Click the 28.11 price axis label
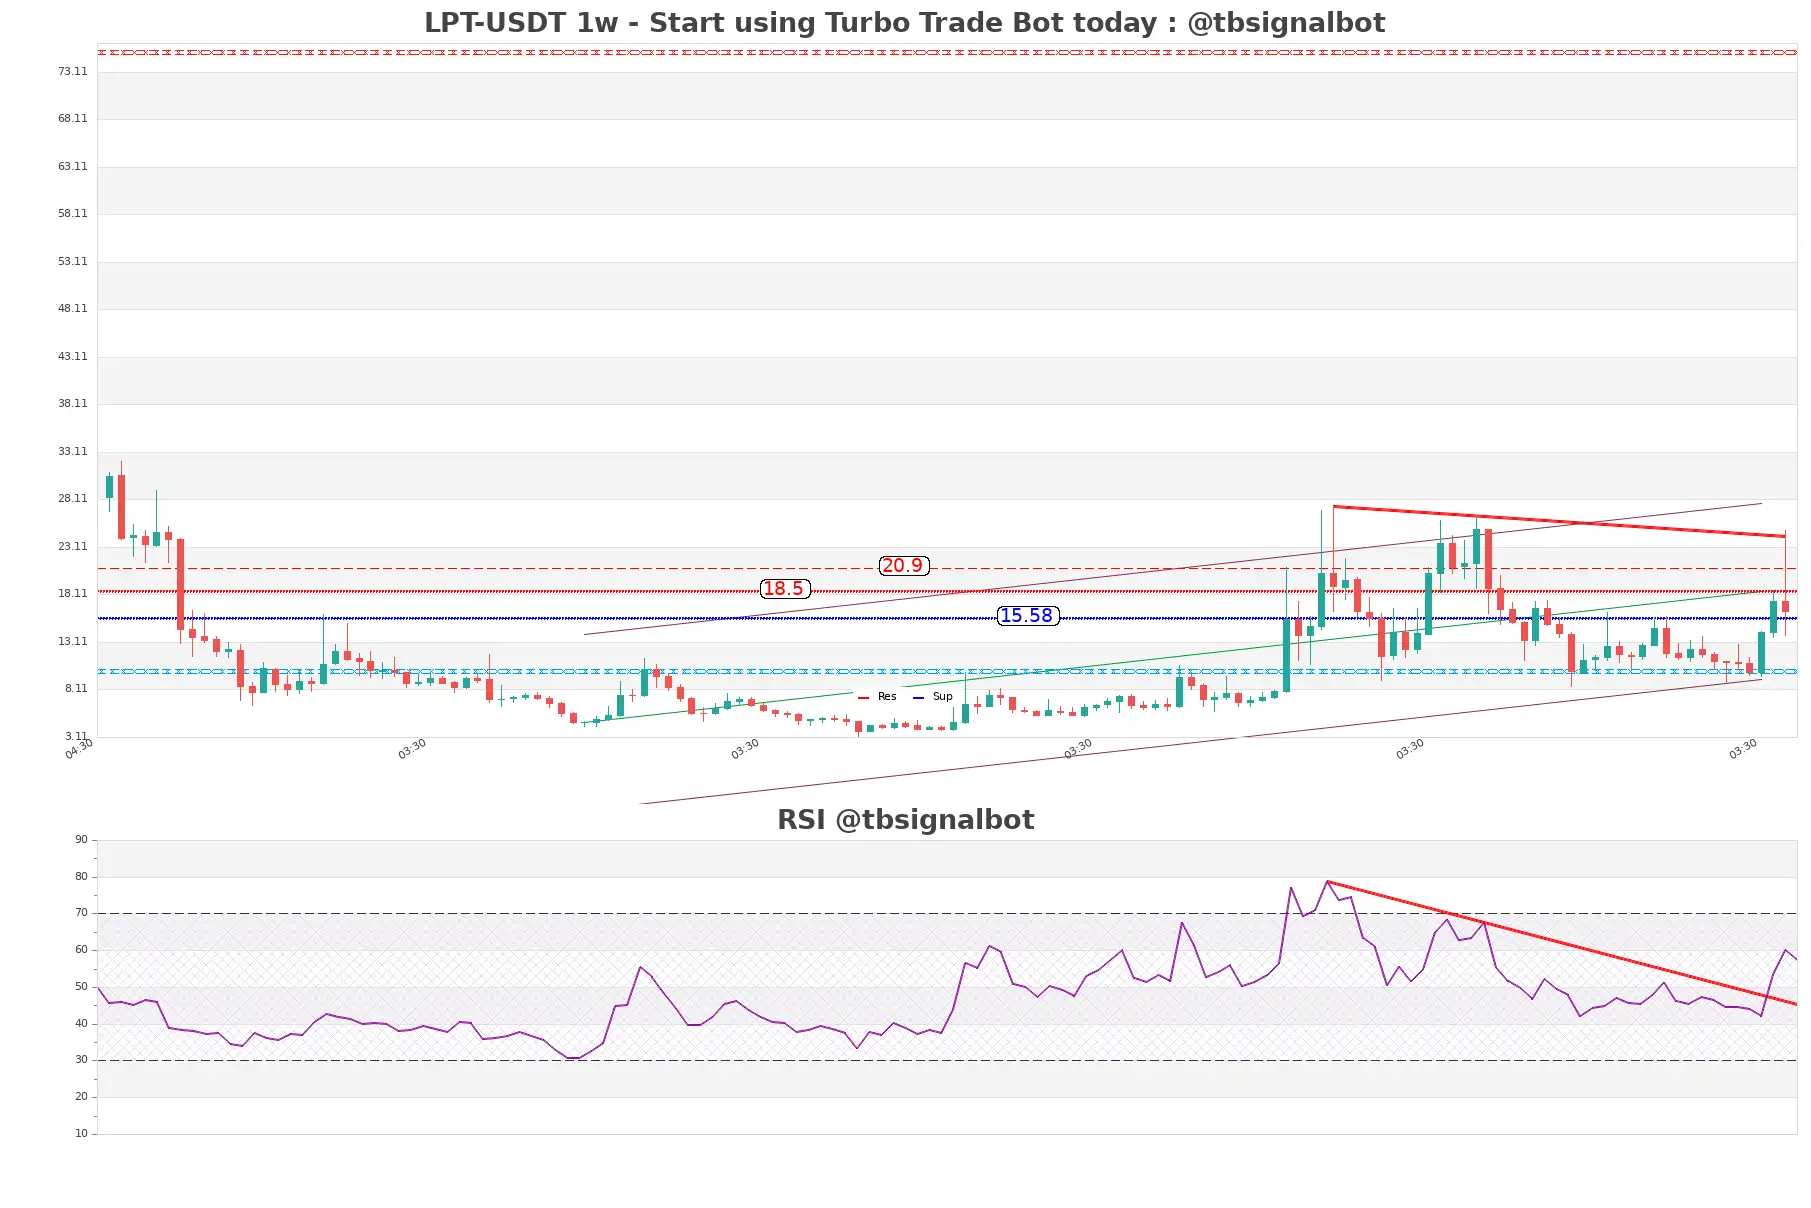This screenshot has width=1811, height=1208. click(72, 499)
